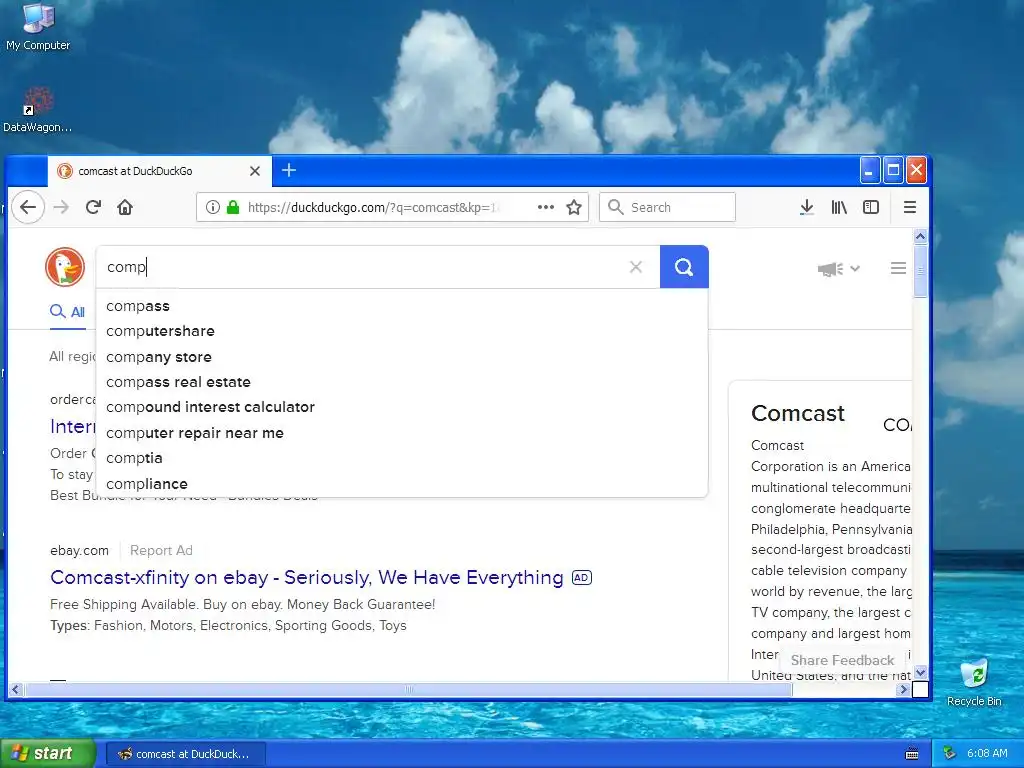The image size is (1024, 768).
Task: Choose the "compass real estate" suggestion
Action: pyautogui.click(x=402, y=382)
